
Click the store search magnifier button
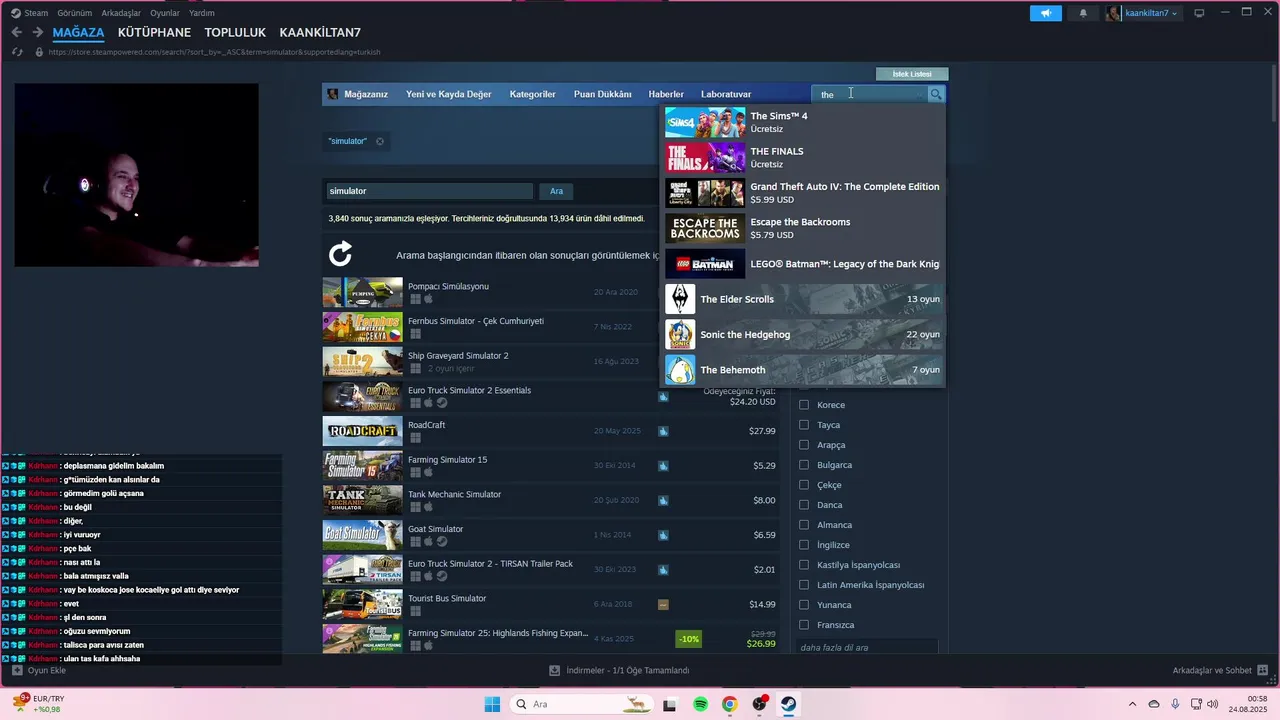[x=936, y=94]
